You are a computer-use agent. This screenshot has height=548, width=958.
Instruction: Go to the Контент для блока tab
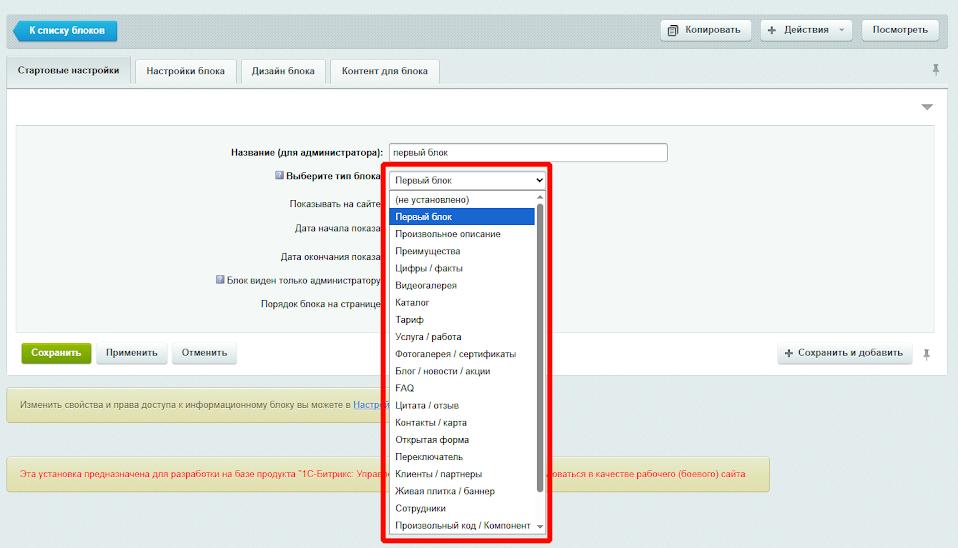coord(384,71)
